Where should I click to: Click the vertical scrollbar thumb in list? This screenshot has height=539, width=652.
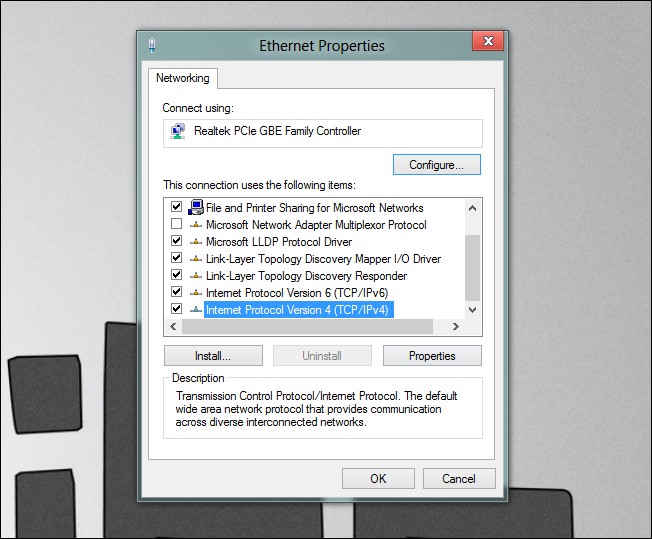point(472,268)
